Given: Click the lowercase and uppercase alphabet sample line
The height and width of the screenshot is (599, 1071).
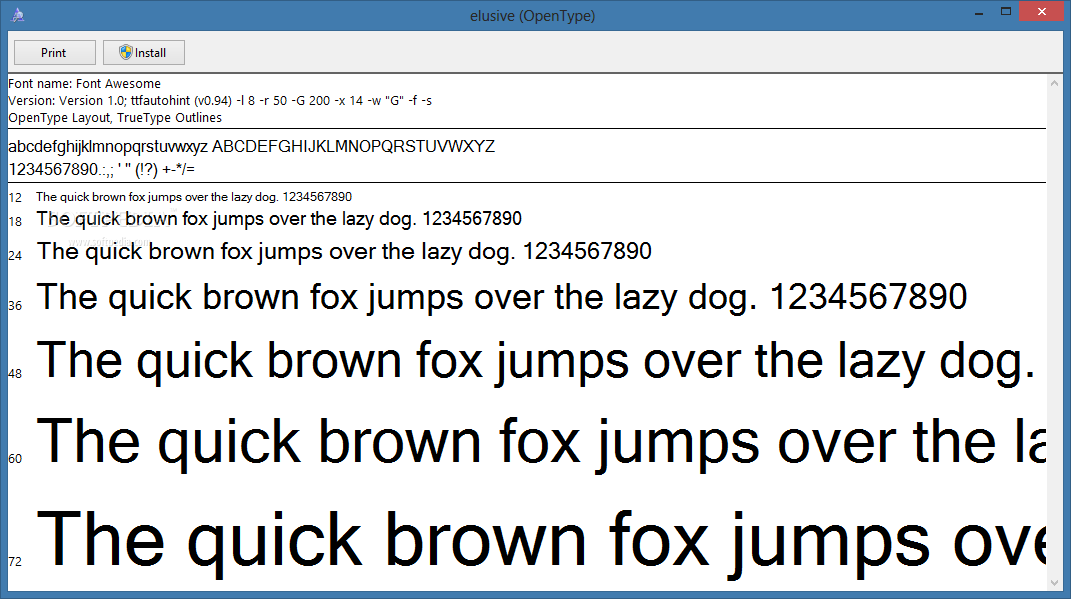Looking at the screenshot, I should pyautogui.click(x=251, y=146).
